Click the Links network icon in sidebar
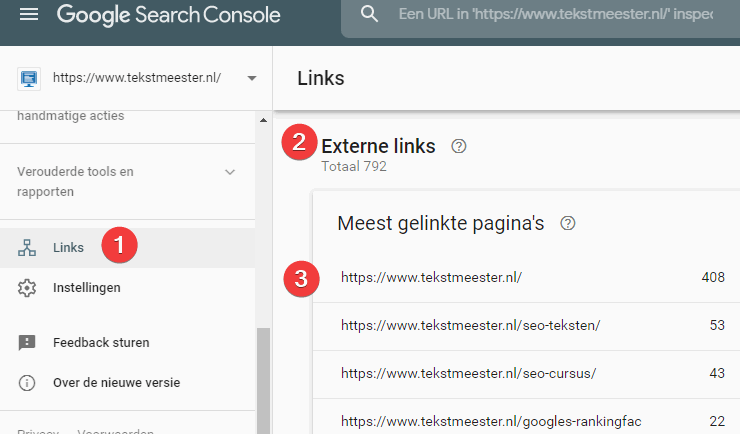740x434 pixels. (x=27, y=248)
